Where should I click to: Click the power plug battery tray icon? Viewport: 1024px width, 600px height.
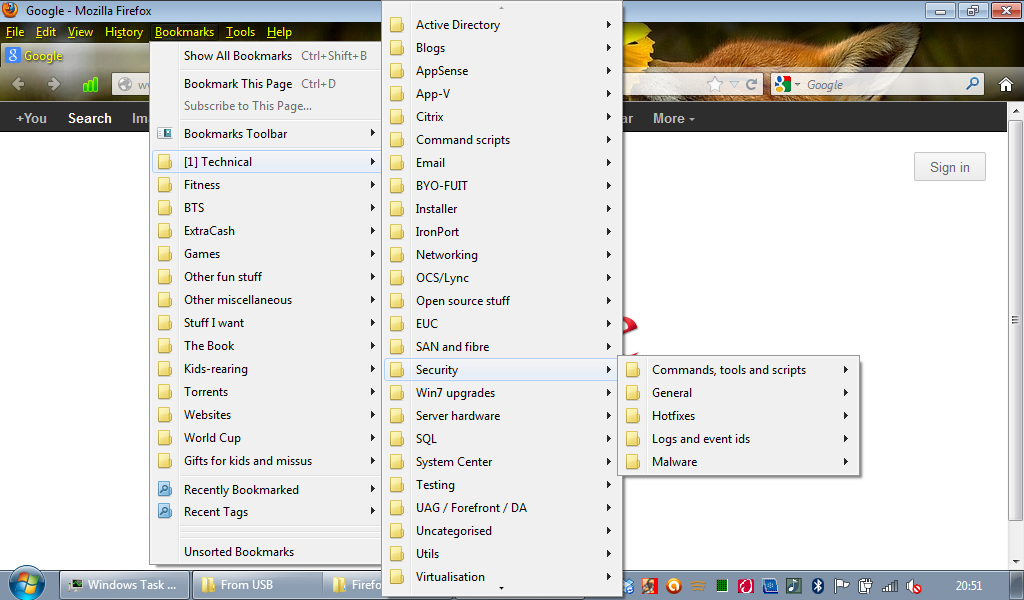[x=865, y=586]
